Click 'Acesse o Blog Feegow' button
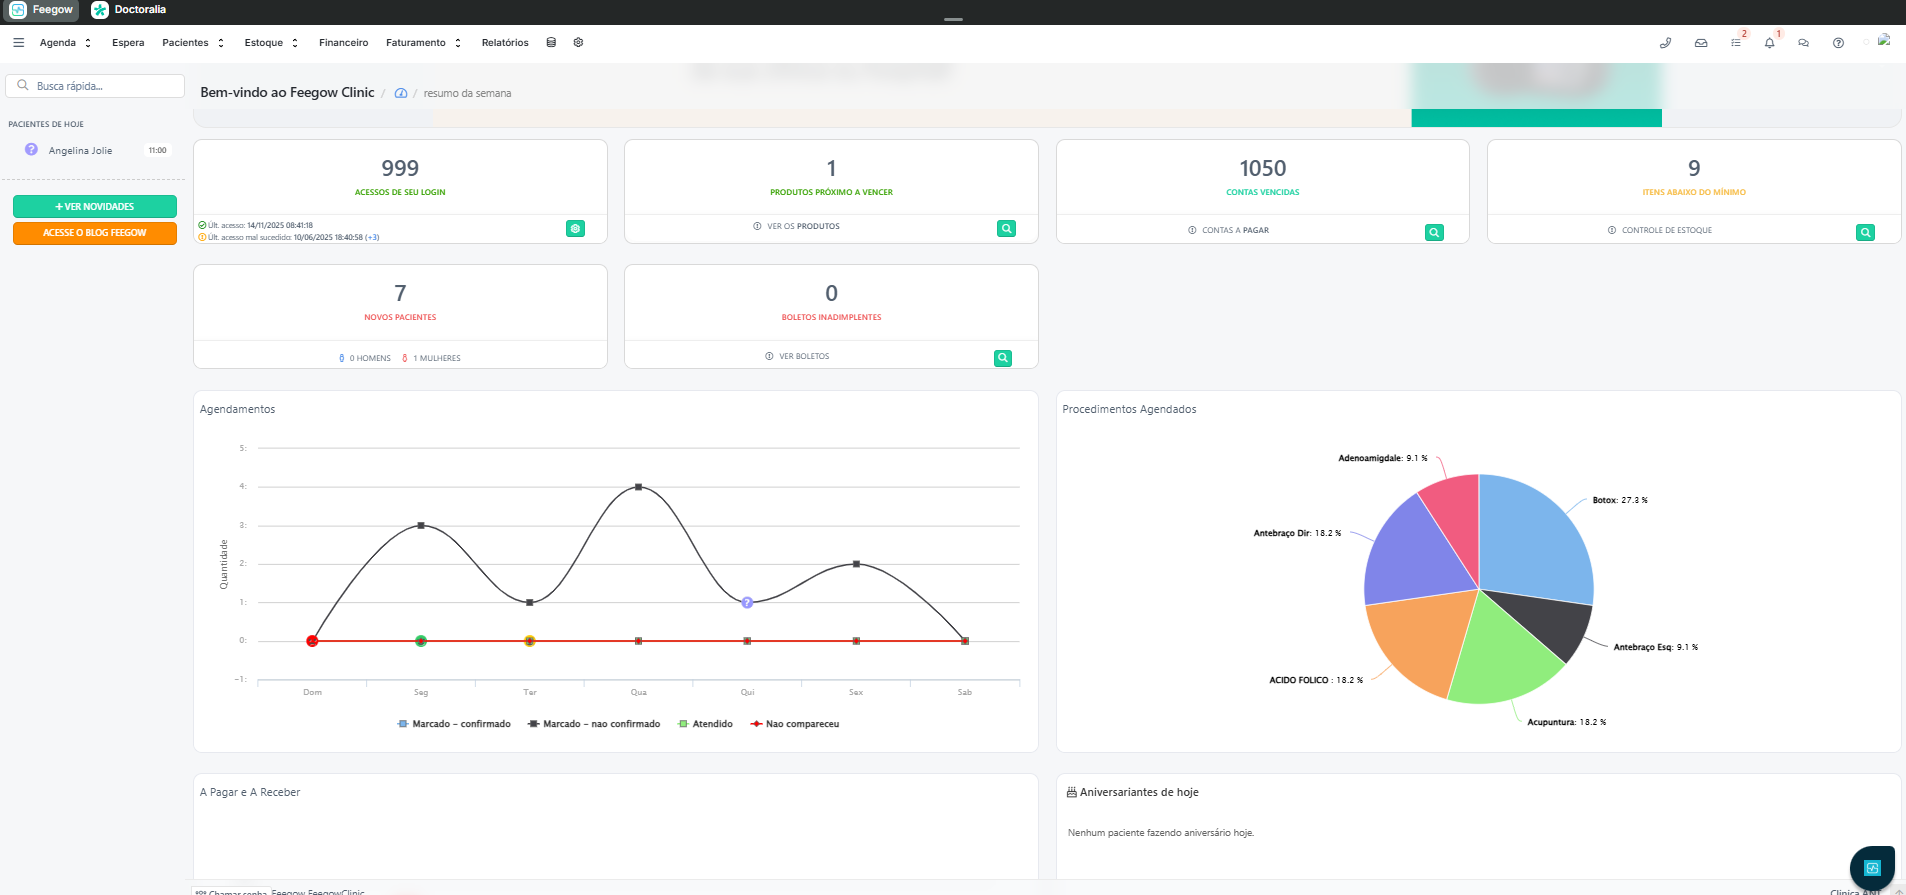 coord(95,233)
